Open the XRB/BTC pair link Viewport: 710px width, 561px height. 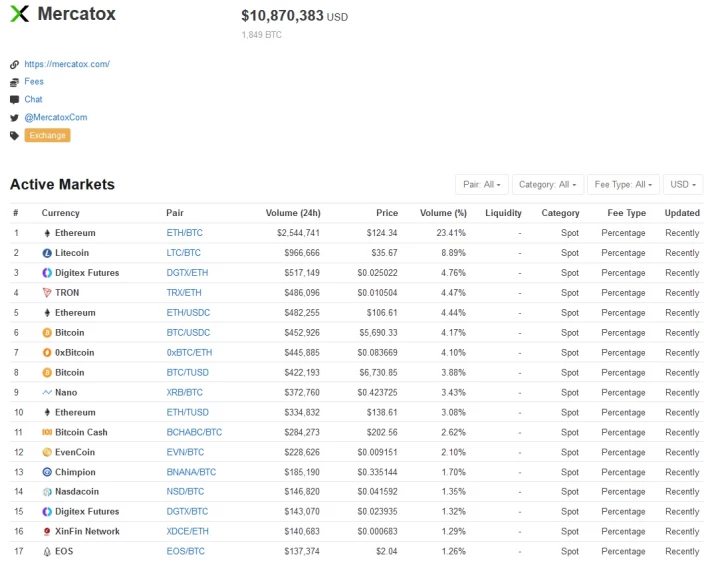click(x=184, y=393)
